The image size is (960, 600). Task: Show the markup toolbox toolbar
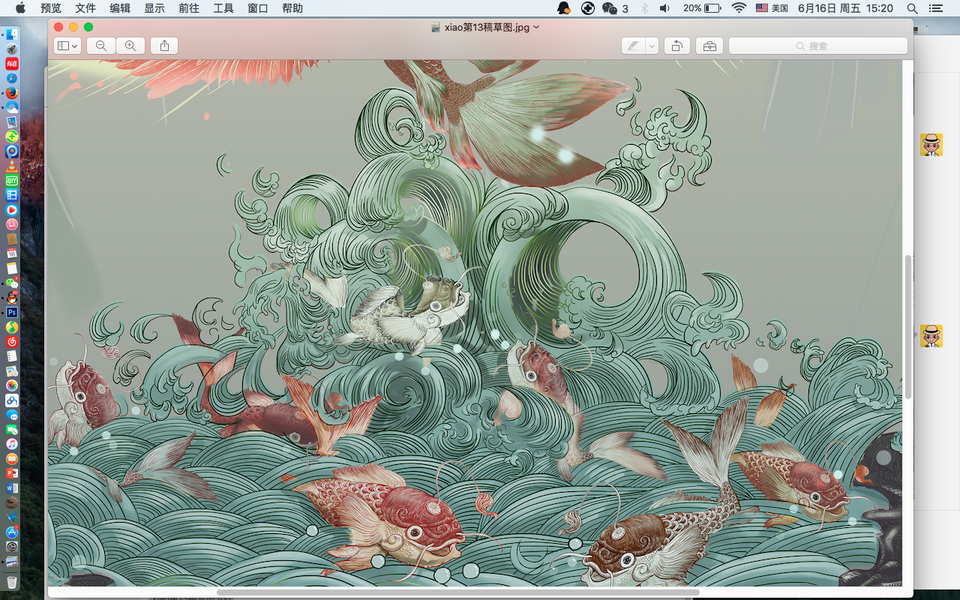[710, 46]
